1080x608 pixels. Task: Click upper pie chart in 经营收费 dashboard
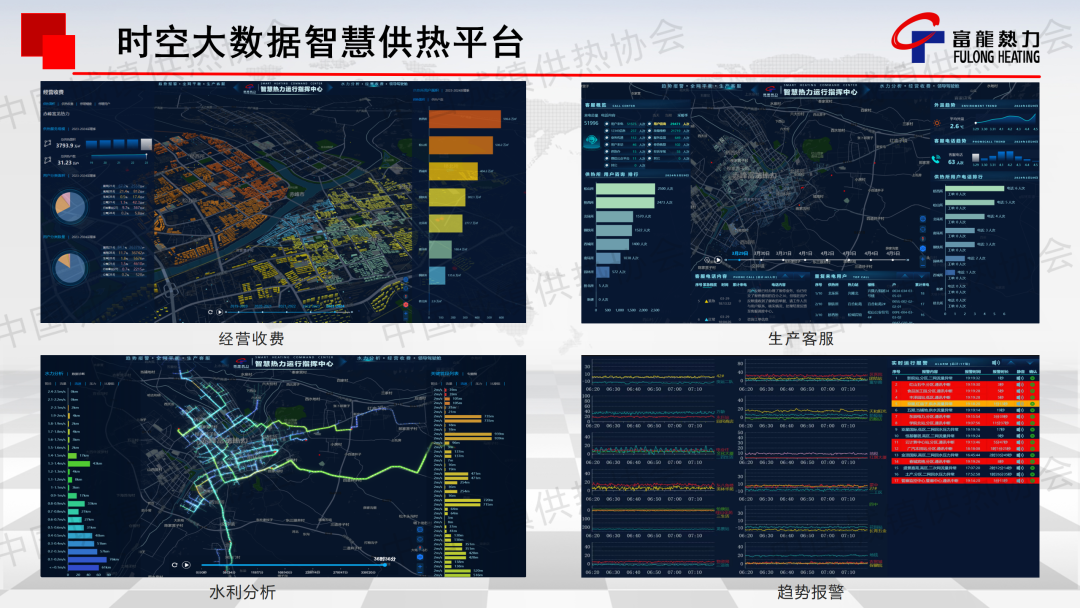tap(69, 205)
